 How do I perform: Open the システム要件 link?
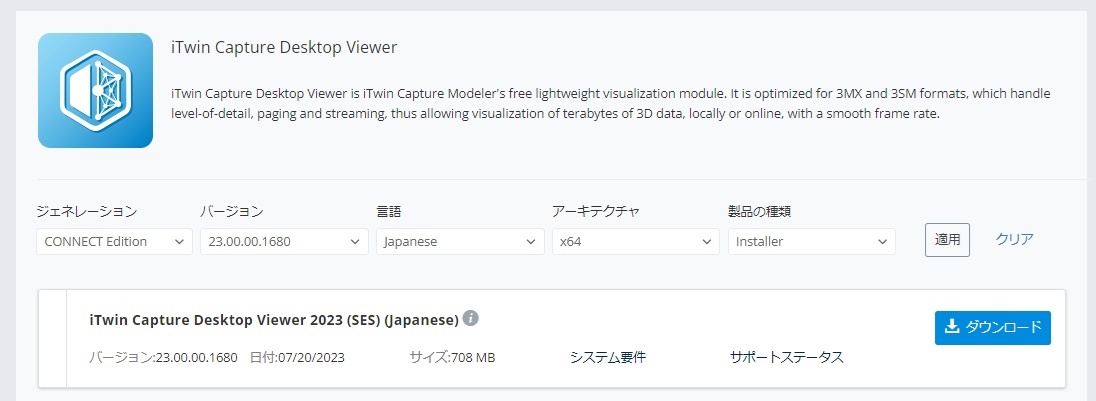607,358
